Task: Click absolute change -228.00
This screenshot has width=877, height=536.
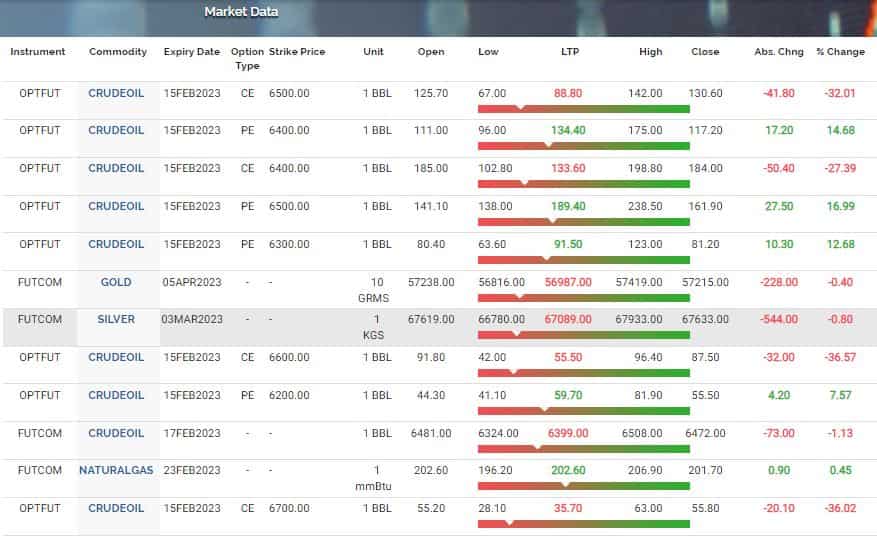Action: pyautogui.click(x=779, y=282)
